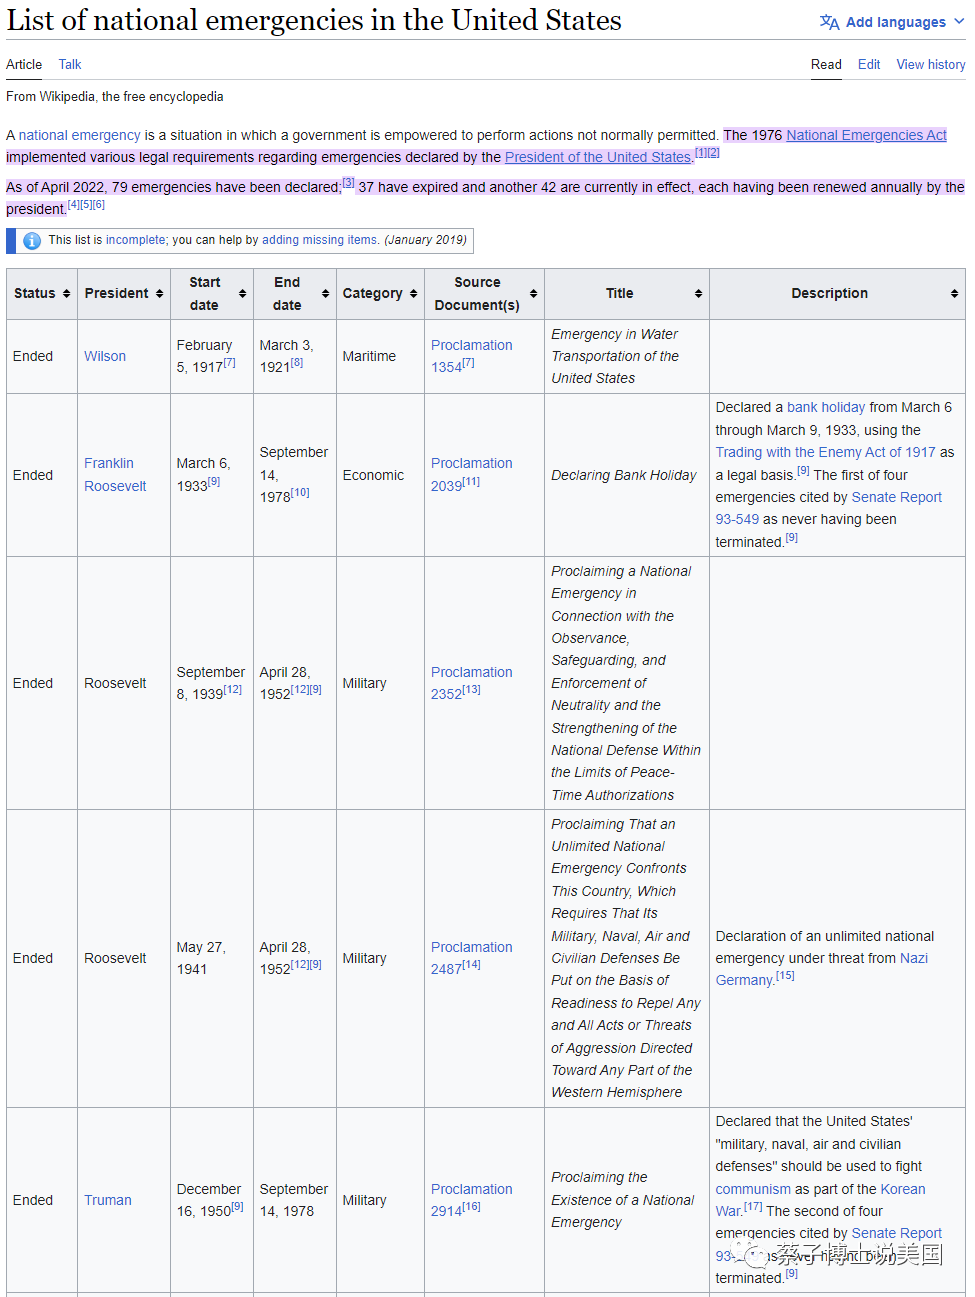
Task: Select the Read tab
Action: tap(826, 64)
